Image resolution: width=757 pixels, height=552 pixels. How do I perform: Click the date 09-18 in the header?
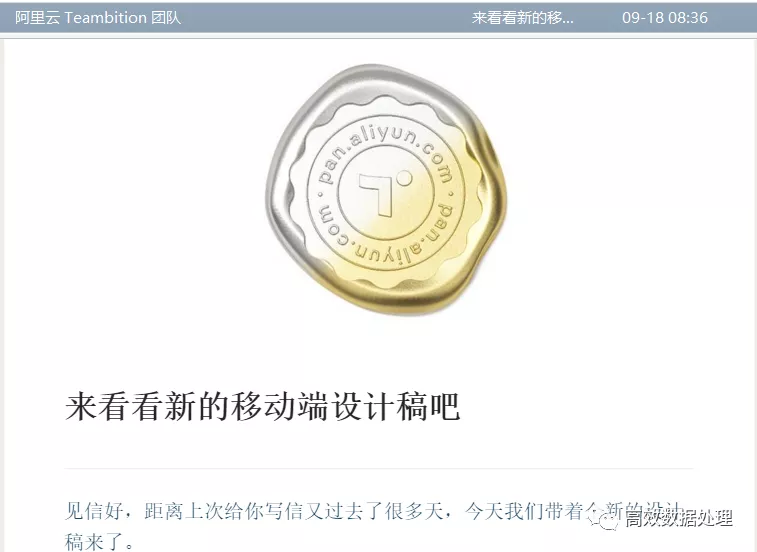click(x=643, y=17)
